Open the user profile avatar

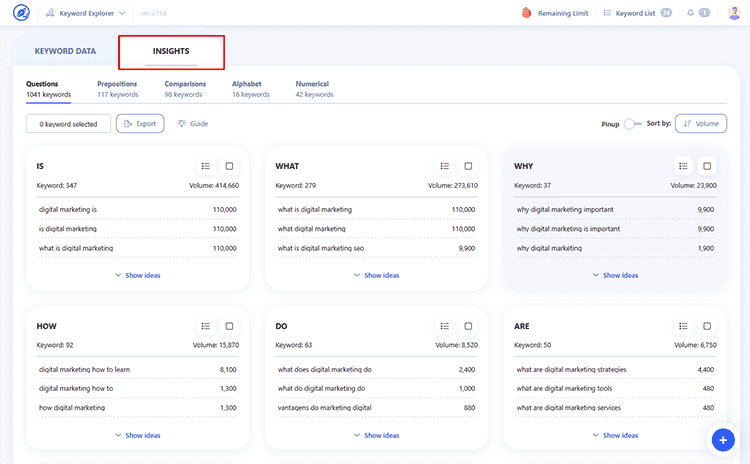[734, 13]
